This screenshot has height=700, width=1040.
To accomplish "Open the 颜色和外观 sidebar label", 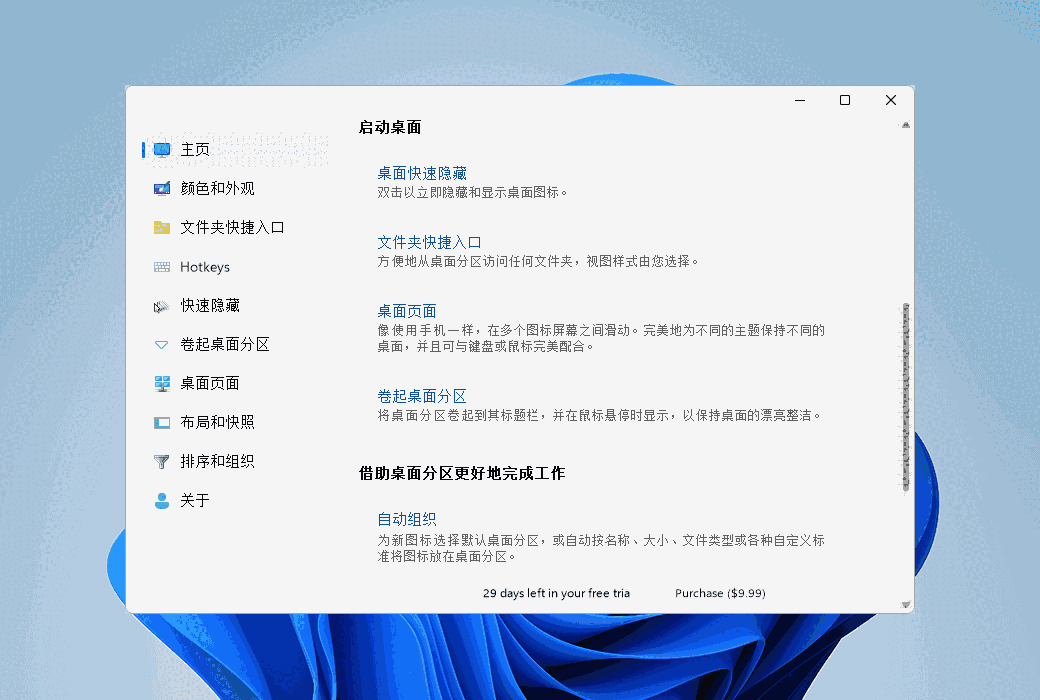I will 218,189.
